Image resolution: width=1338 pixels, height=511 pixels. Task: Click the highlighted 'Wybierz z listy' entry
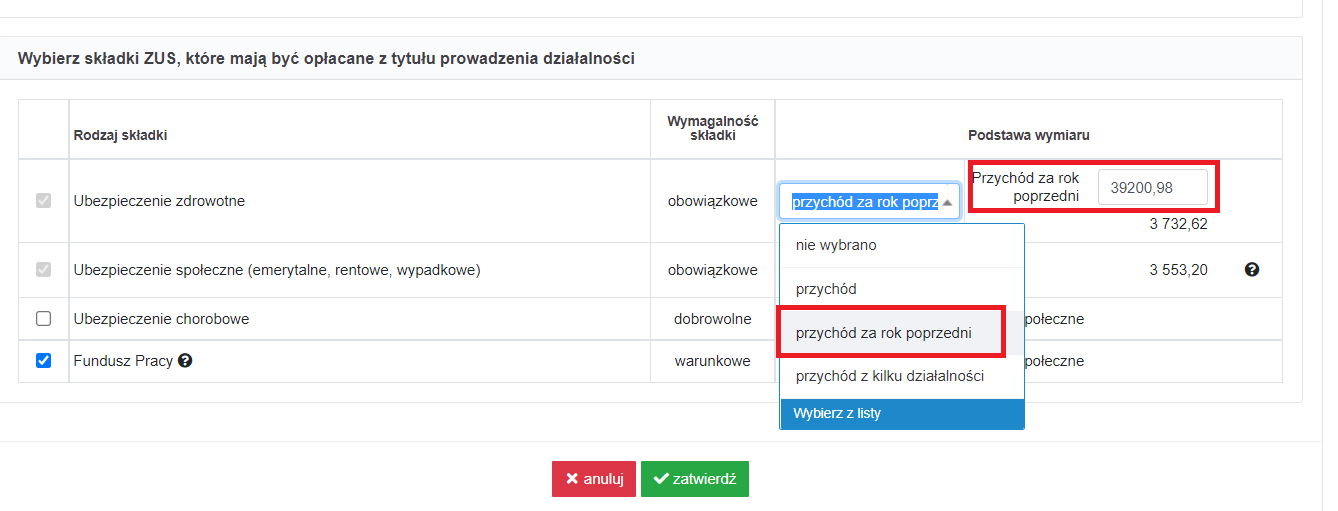pyautogui.click(x=902, y=414)
